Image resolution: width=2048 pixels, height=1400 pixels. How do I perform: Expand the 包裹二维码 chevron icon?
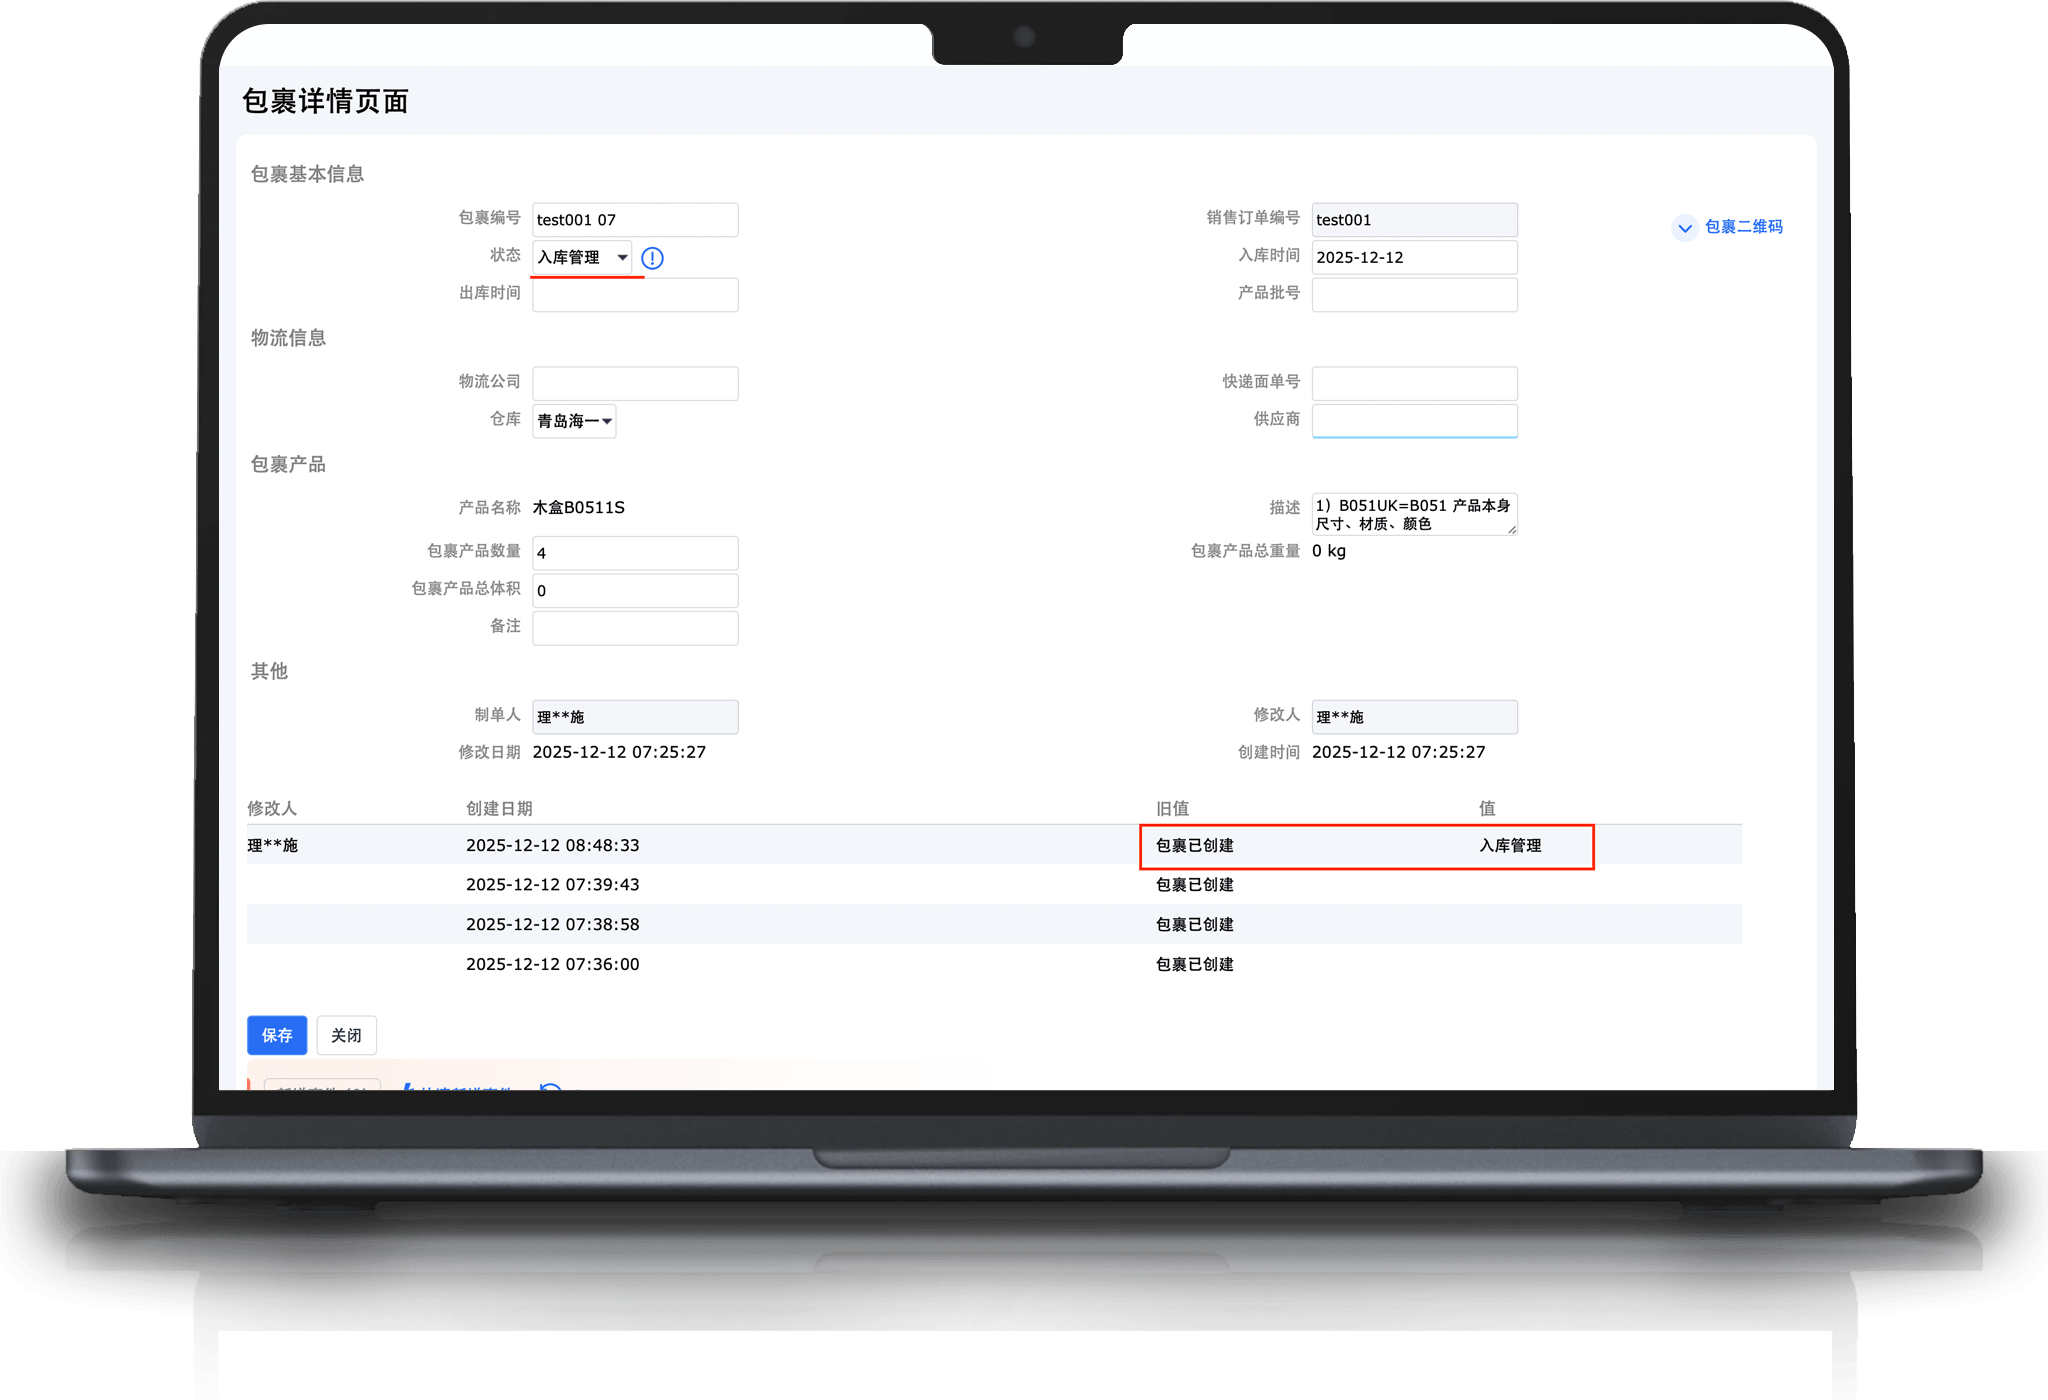1684,228
